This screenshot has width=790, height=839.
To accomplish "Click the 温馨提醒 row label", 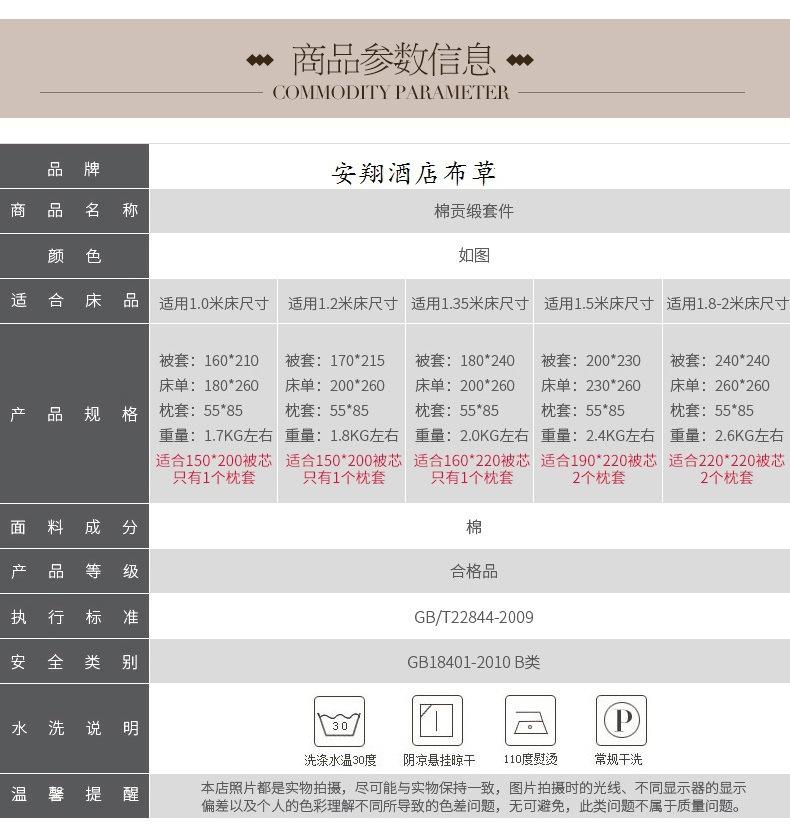I will (74, 795).
